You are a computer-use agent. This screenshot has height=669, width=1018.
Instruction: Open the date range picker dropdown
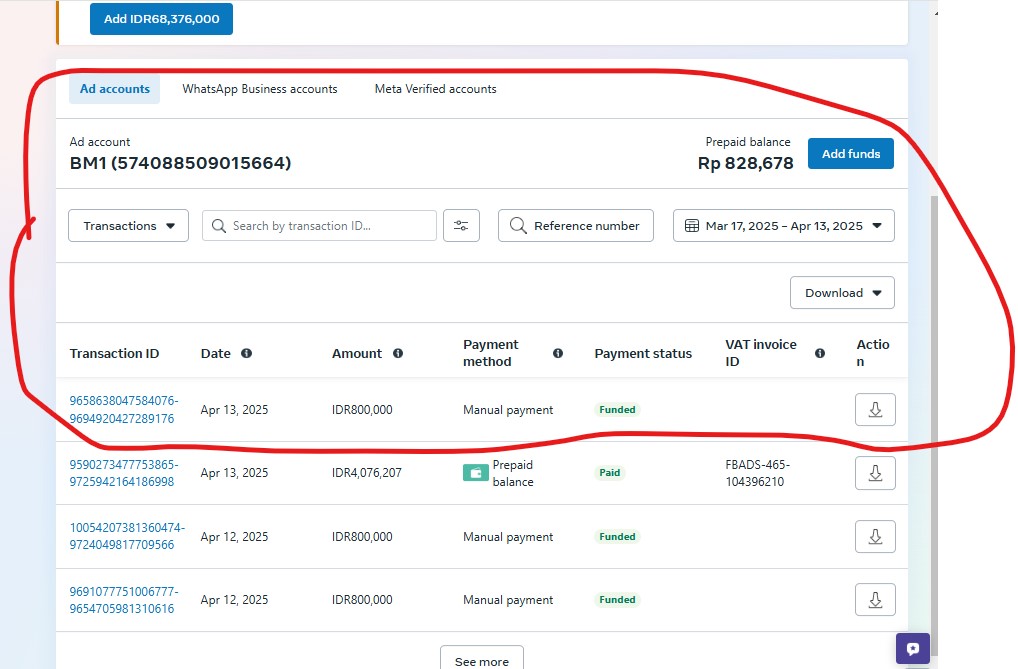click(x=783, y=226)
